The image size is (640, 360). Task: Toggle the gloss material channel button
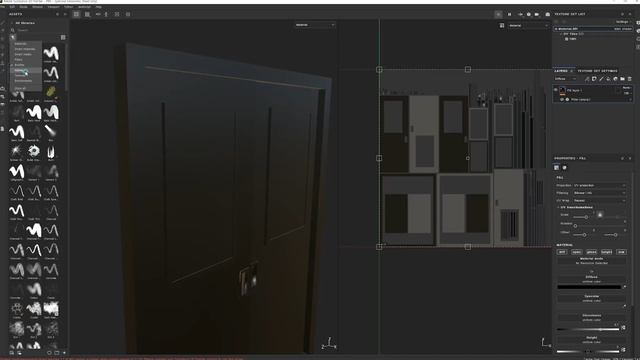[591, 252]
